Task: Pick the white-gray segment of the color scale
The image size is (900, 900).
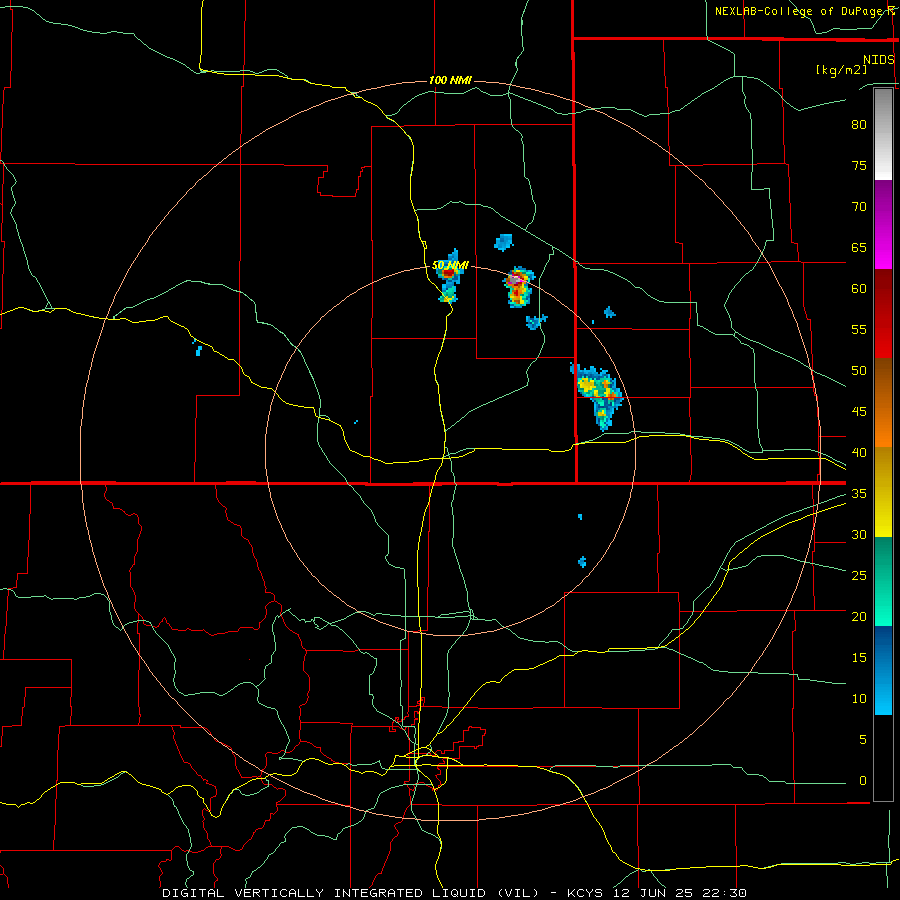Action: (x=883, y=134)
